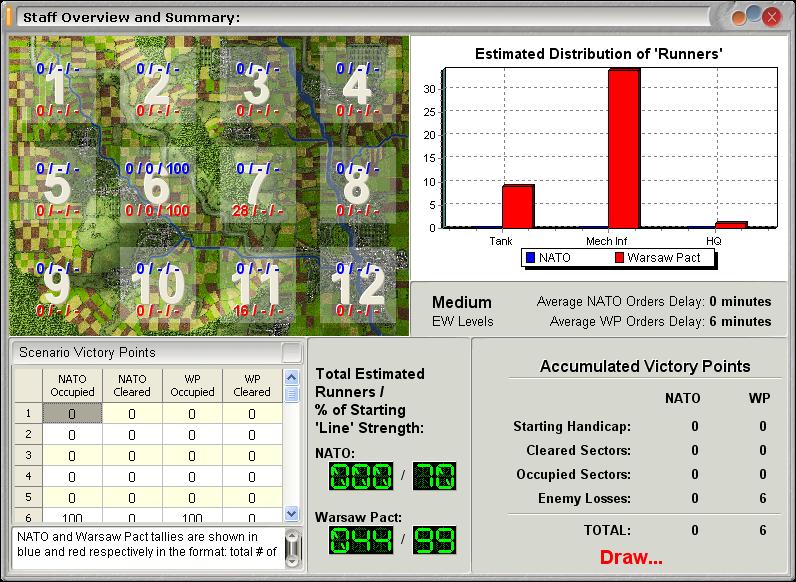This screenshot has width=796, height=582.
Task: Click the Tank Warsaw Pact bar
Action: [x=518, y=206]
